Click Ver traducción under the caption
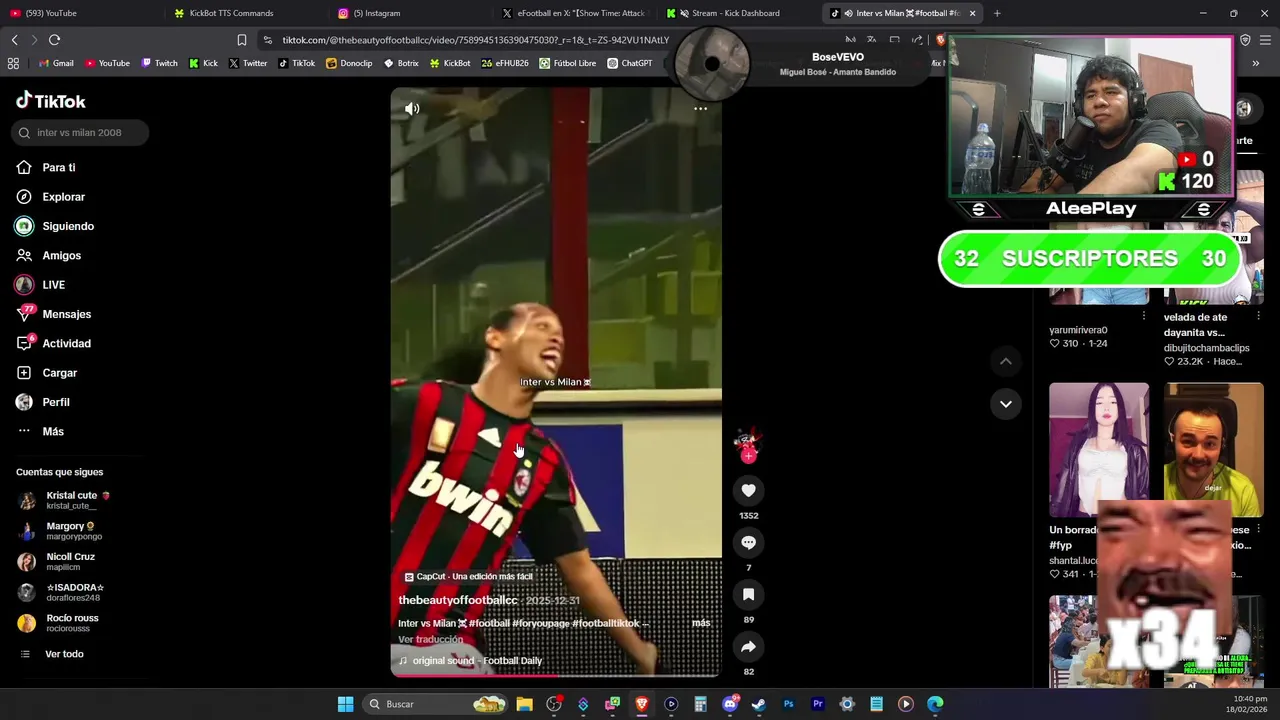 click(x=431, y=639)
